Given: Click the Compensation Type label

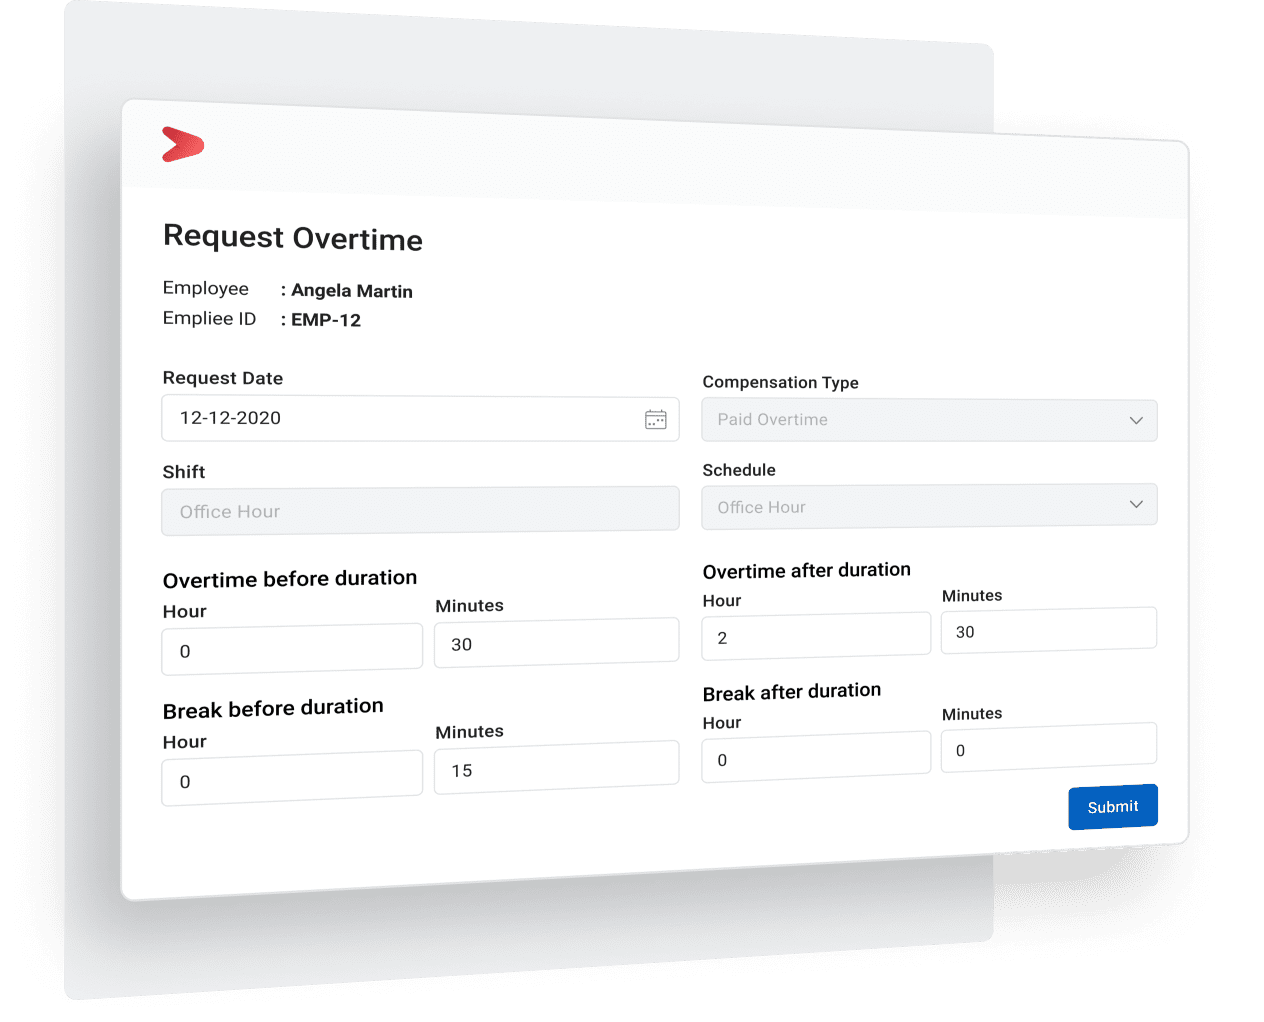Looking at the screenshot, I should tap(781, 382).
